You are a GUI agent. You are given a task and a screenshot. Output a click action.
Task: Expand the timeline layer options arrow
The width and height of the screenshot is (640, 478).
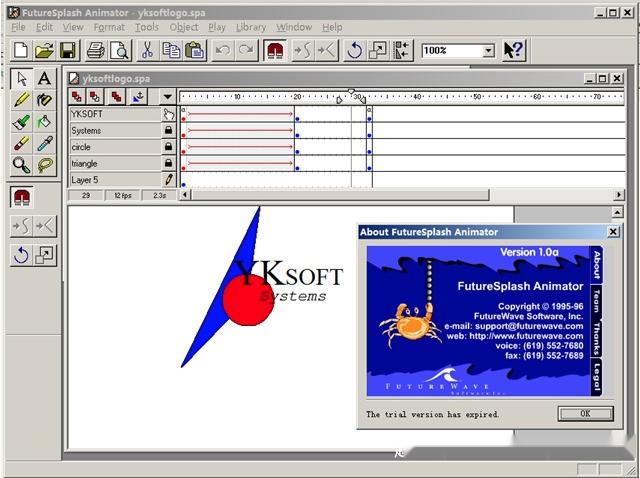tap(167, 97)
